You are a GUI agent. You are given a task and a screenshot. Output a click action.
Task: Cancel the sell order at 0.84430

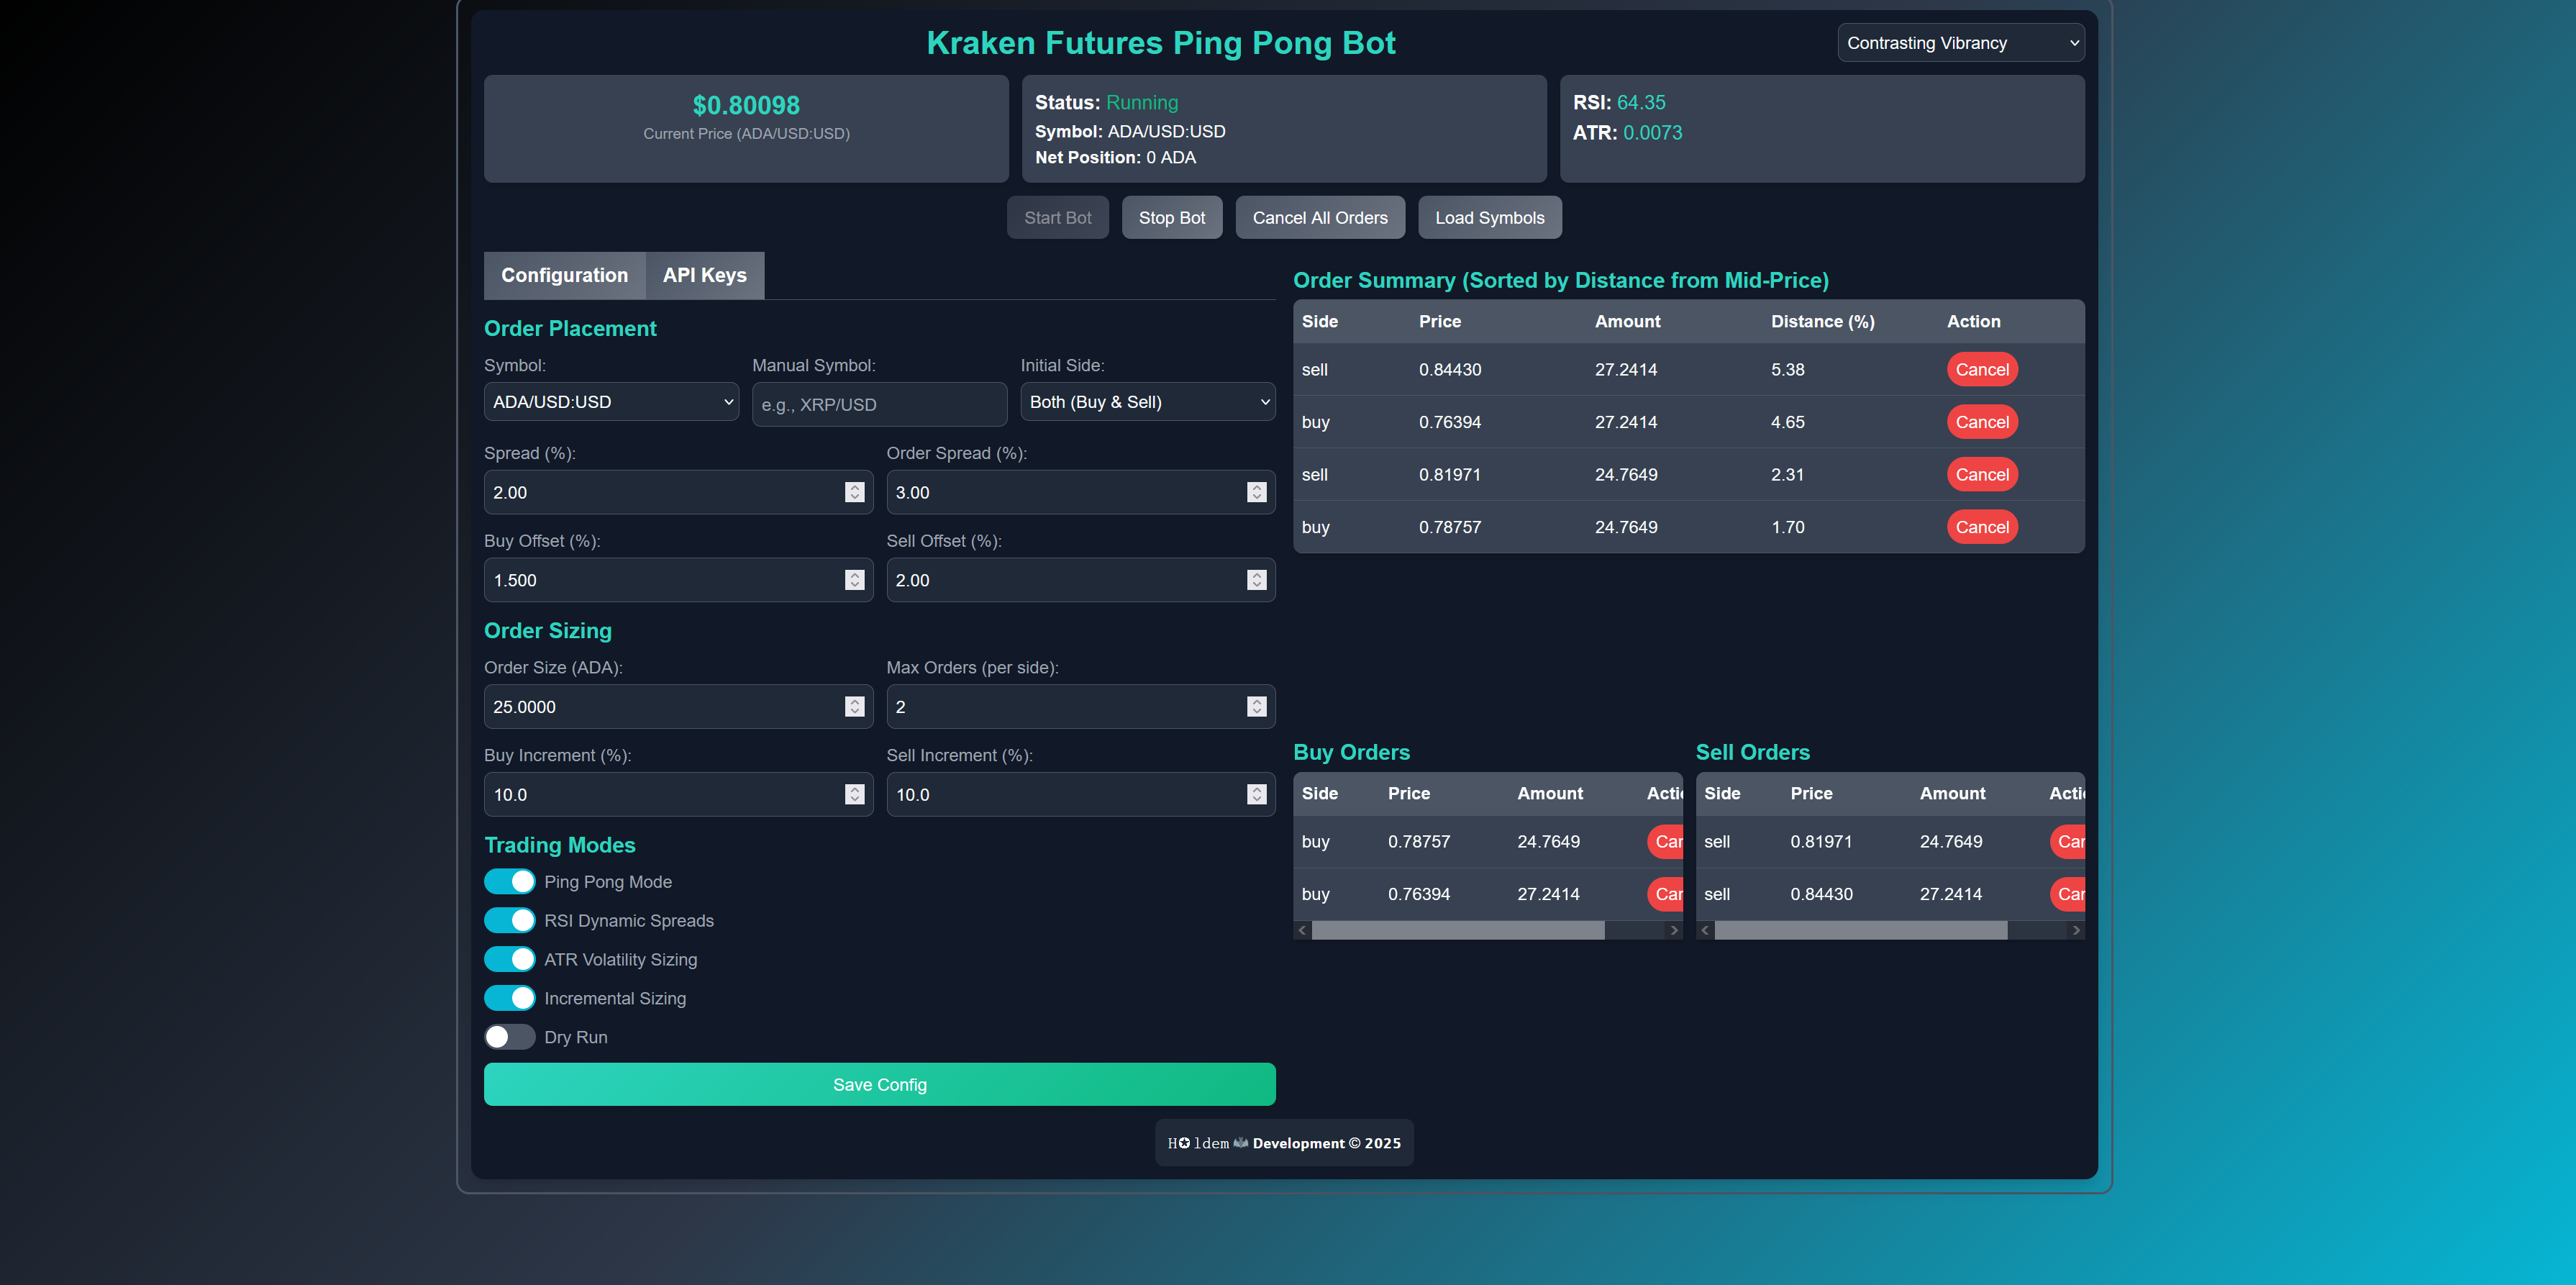(x=1981, y=370)
